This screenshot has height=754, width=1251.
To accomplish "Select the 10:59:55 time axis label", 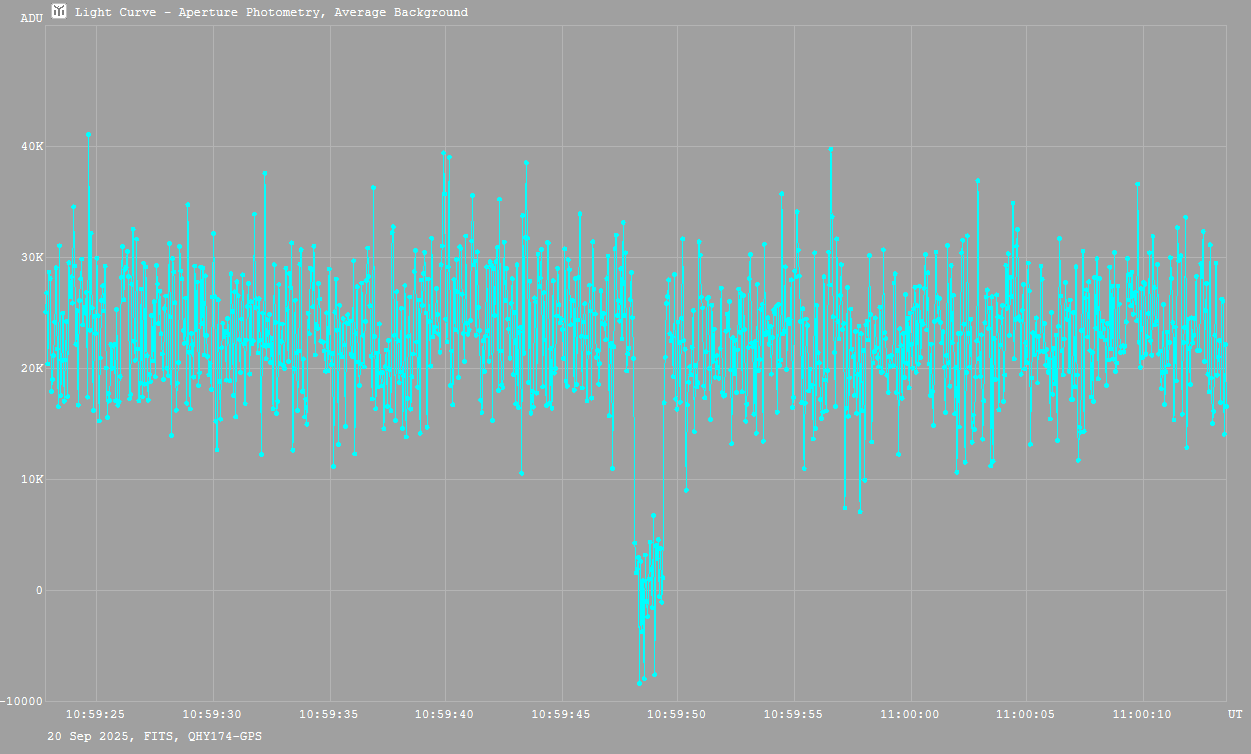I will [793, 715].
